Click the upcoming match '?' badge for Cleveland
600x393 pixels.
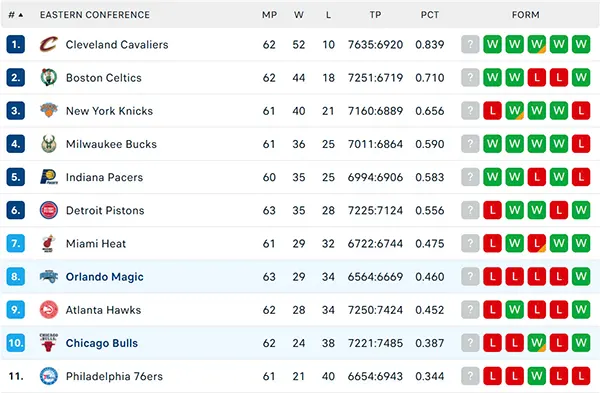470,44
